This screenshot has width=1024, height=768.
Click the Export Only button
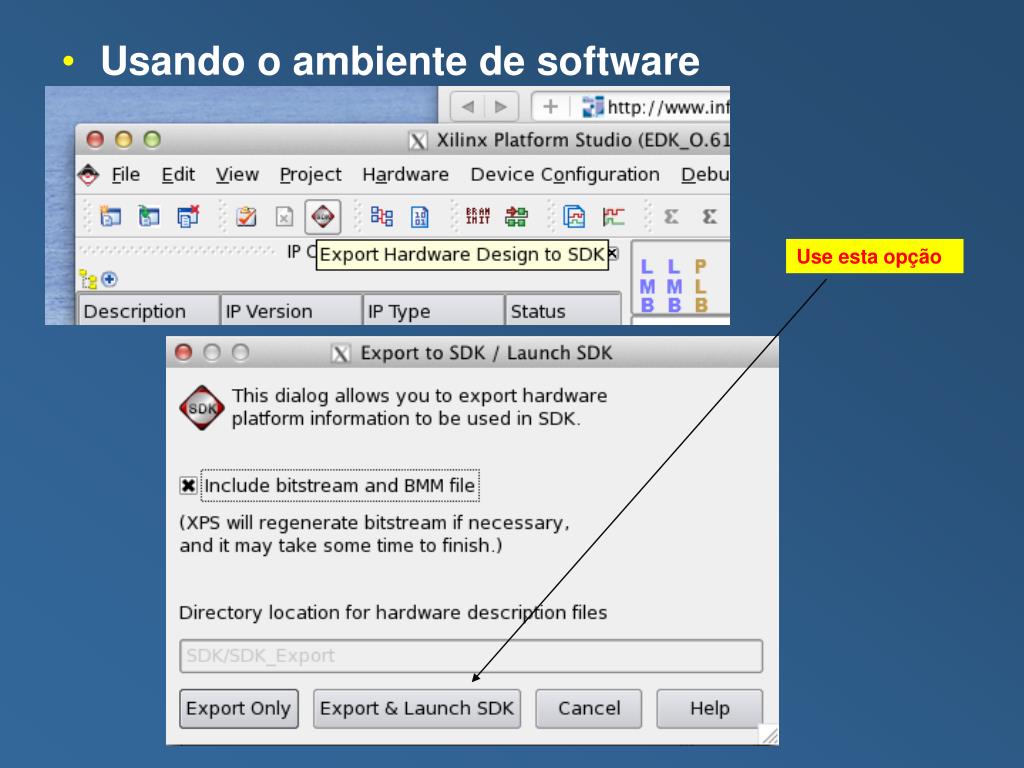click(x=238, y=709)
